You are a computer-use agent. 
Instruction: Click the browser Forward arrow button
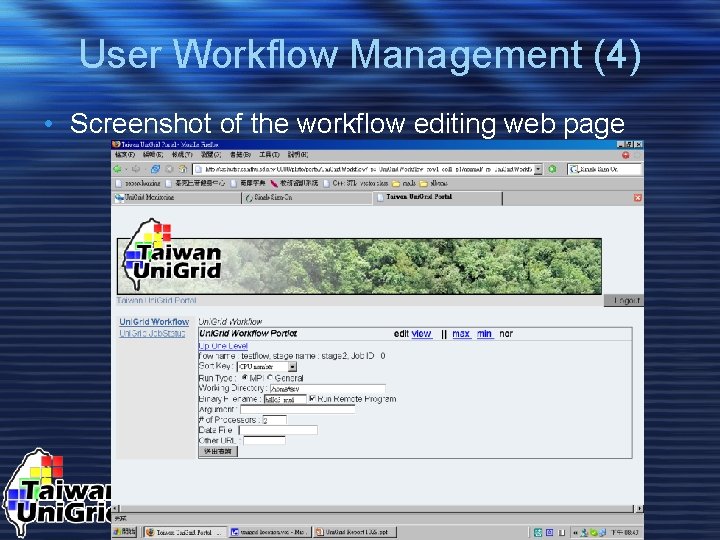(x=136, y=169)
